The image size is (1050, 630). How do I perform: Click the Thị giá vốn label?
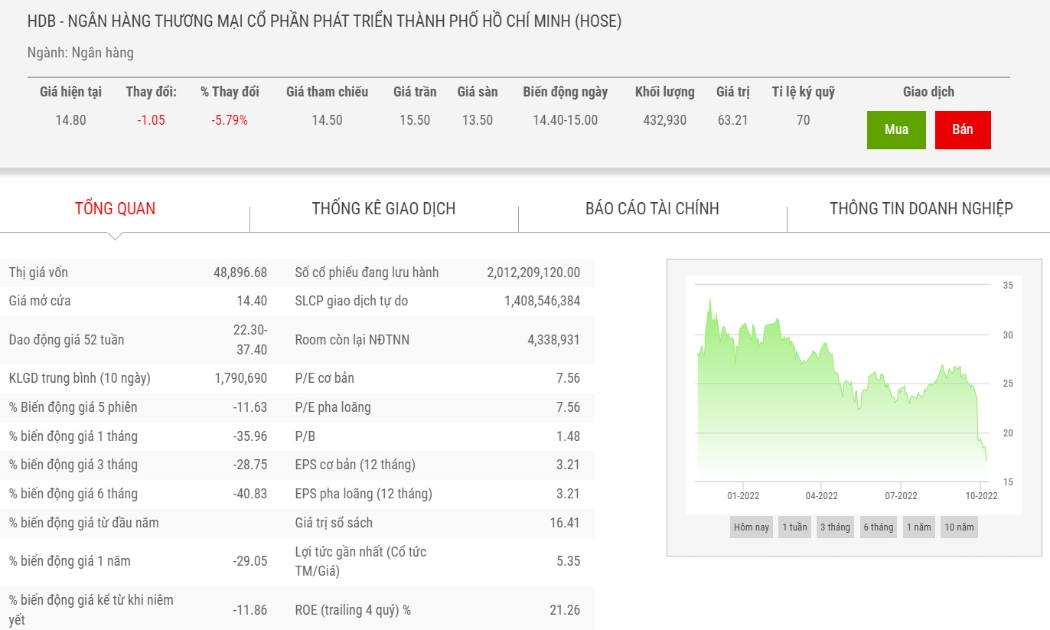pos(38,272)
